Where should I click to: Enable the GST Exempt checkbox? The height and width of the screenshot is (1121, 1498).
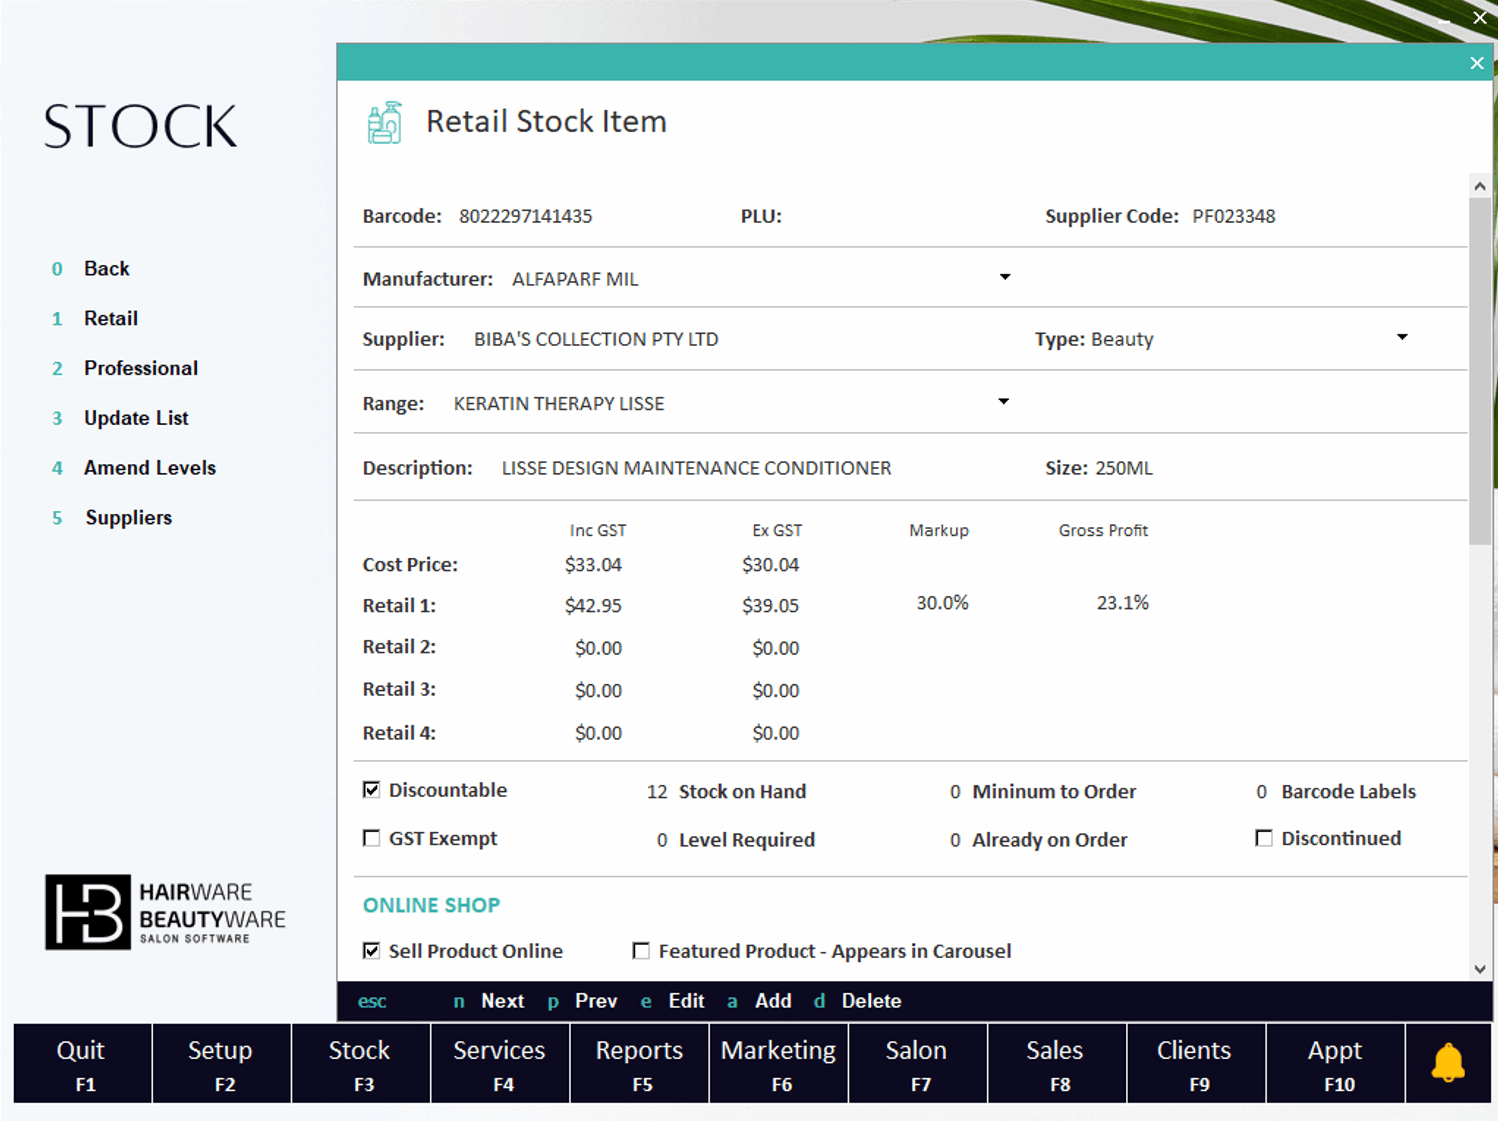(371, 838)
